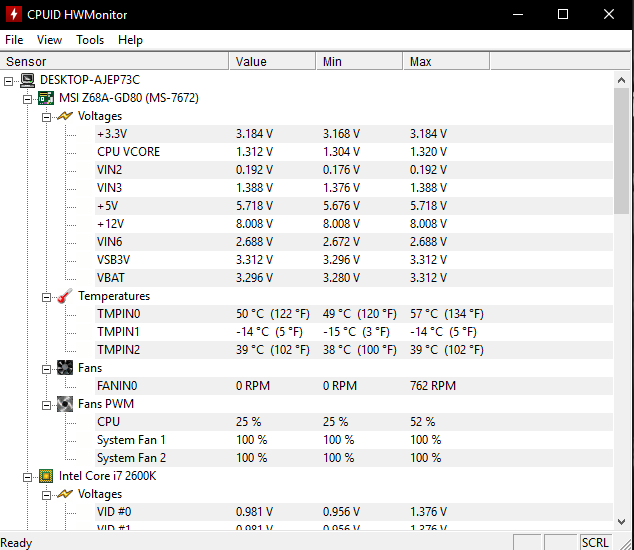
Task: Click the Temperatures thermometer icon
Action: 65,296
